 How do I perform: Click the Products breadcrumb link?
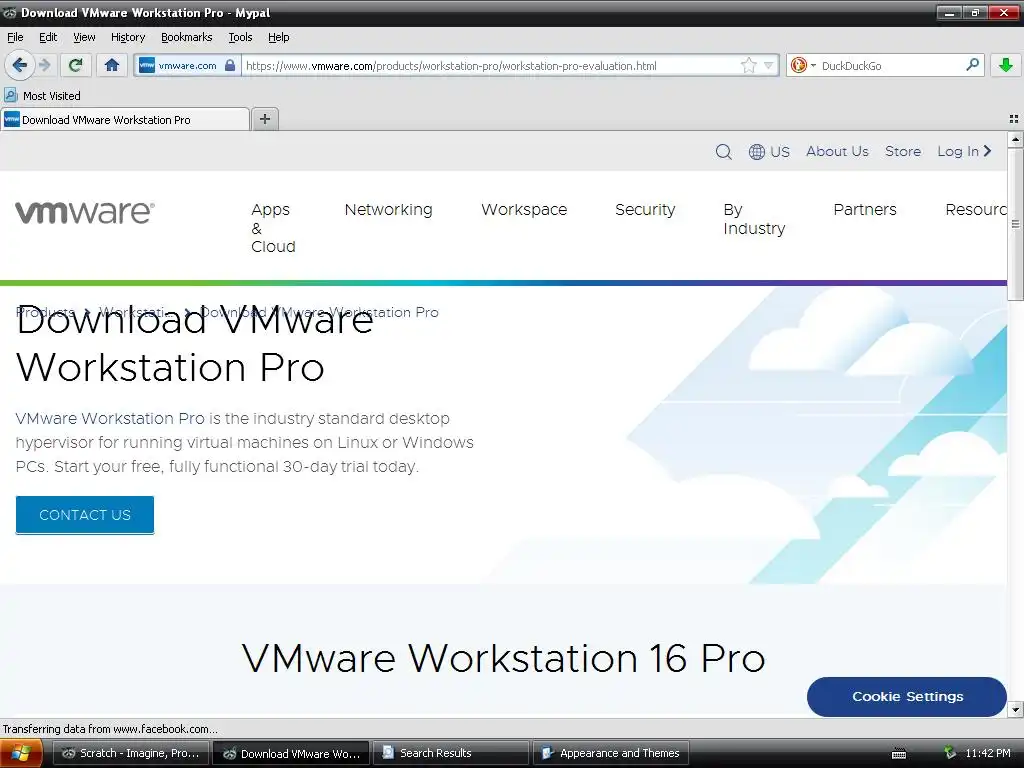[45, 312]
